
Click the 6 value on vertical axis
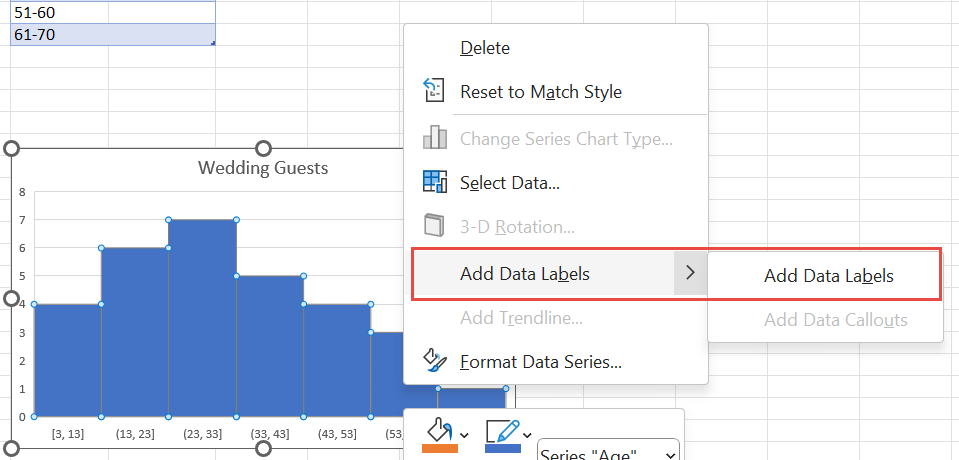coord(22,248)
